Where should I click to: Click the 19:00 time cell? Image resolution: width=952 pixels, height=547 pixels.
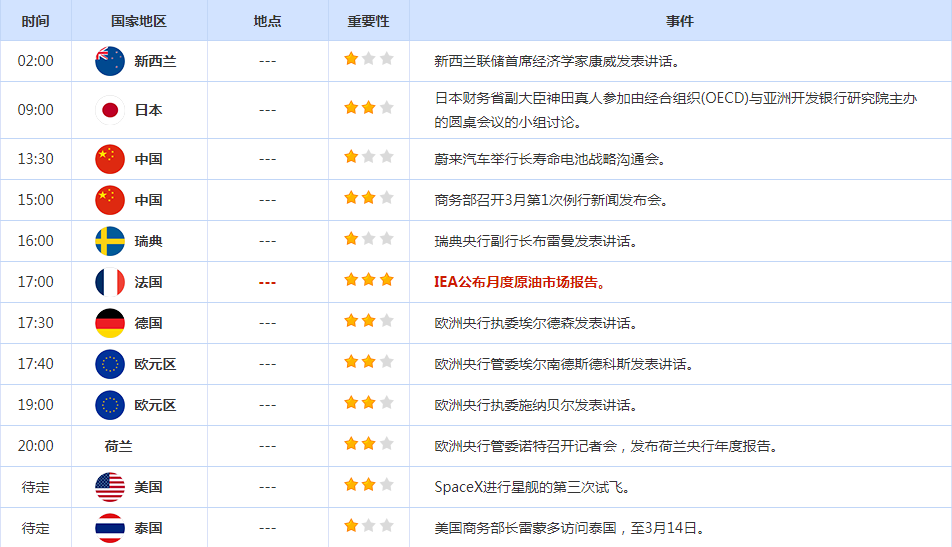coord(35,405)
